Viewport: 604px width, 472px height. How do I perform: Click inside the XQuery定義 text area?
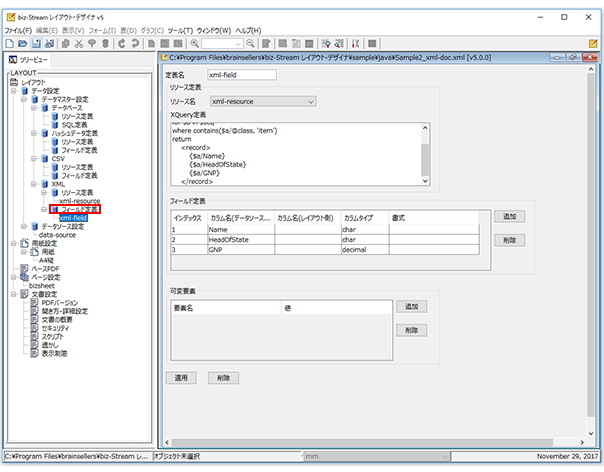pyautogui.click(x=296, y=154)
